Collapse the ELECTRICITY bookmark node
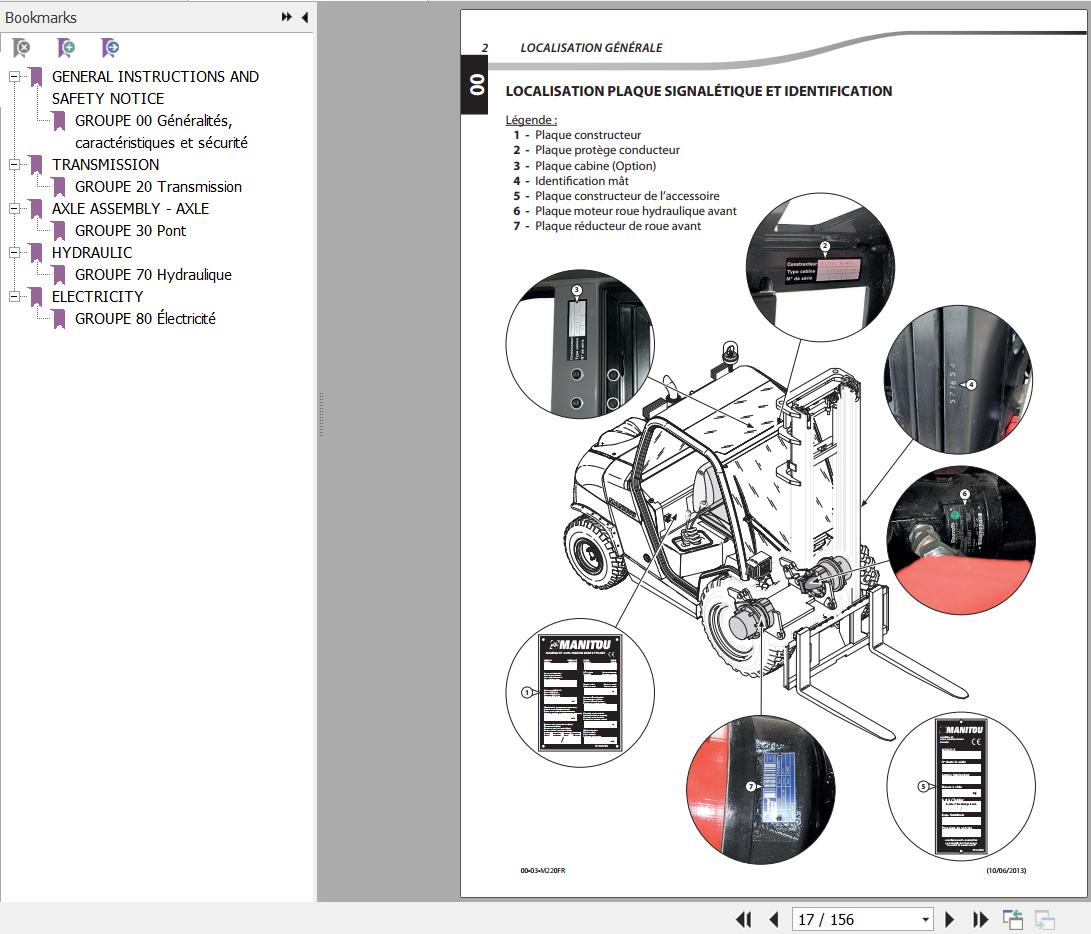Viewport: 1091px width, 934px height. click(14, 297)
